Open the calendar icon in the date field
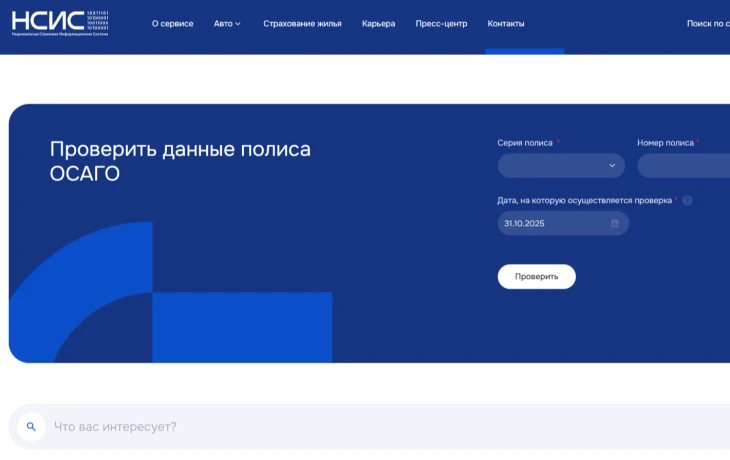The width and height of the screenshot is (730, 460). (x=615, y=223)
